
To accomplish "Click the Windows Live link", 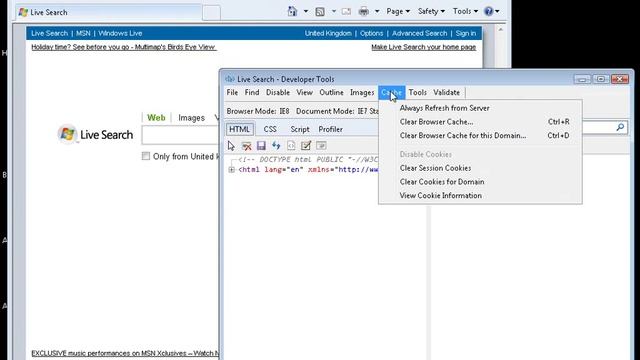I will [120, 33].
